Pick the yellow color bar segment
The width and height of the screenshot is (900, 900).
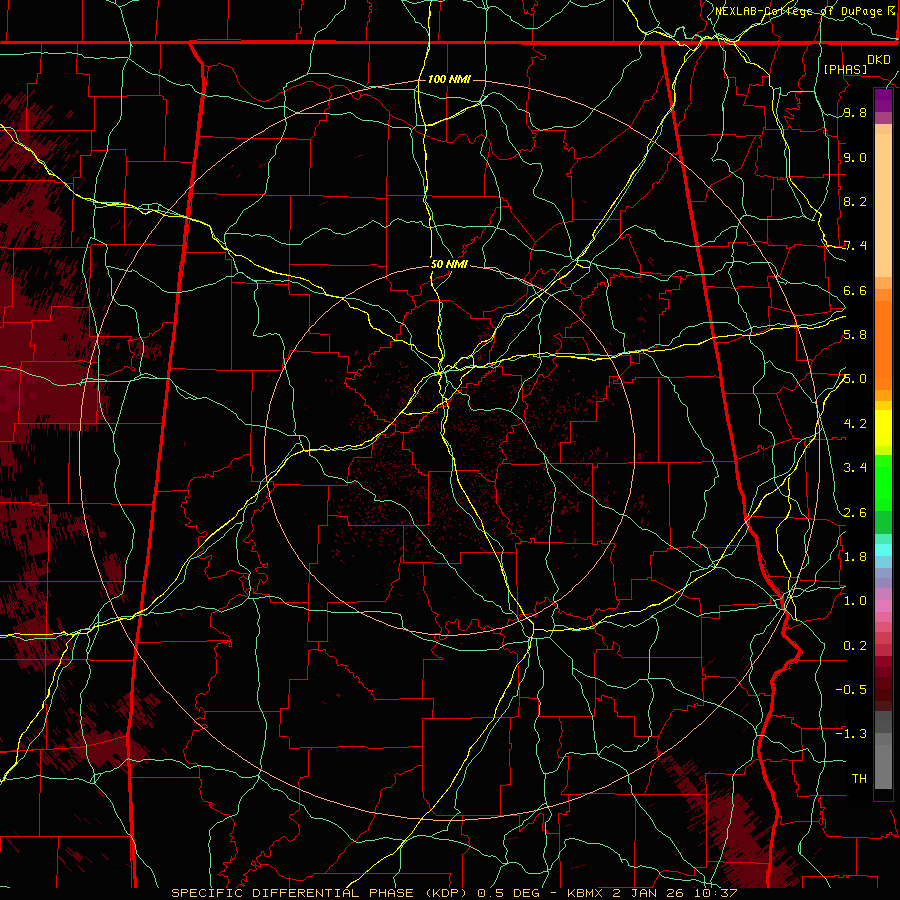point(883,428)
